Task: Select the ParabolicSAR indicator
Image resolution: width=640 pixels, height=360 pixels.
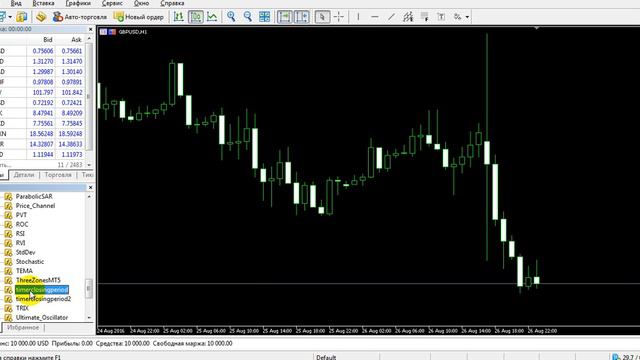Action: tap(34, 196)
